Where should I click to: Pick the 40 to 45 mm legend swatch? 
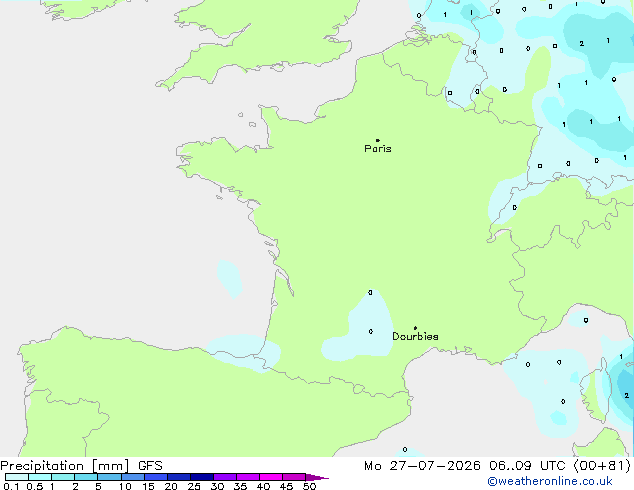coord(271,477)
